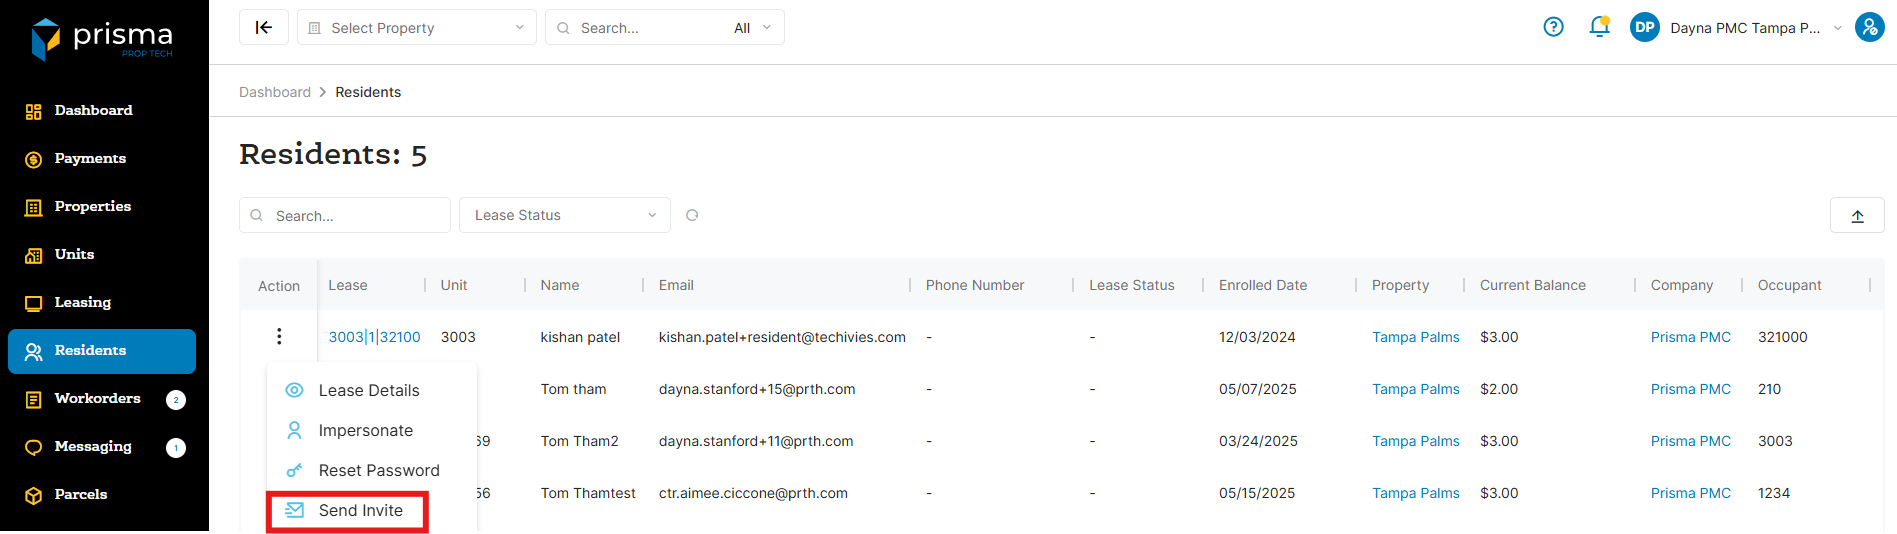Open the Lease Status filter dropdown
Screen dimensions: 1897x534
click(x=564, y=215)
